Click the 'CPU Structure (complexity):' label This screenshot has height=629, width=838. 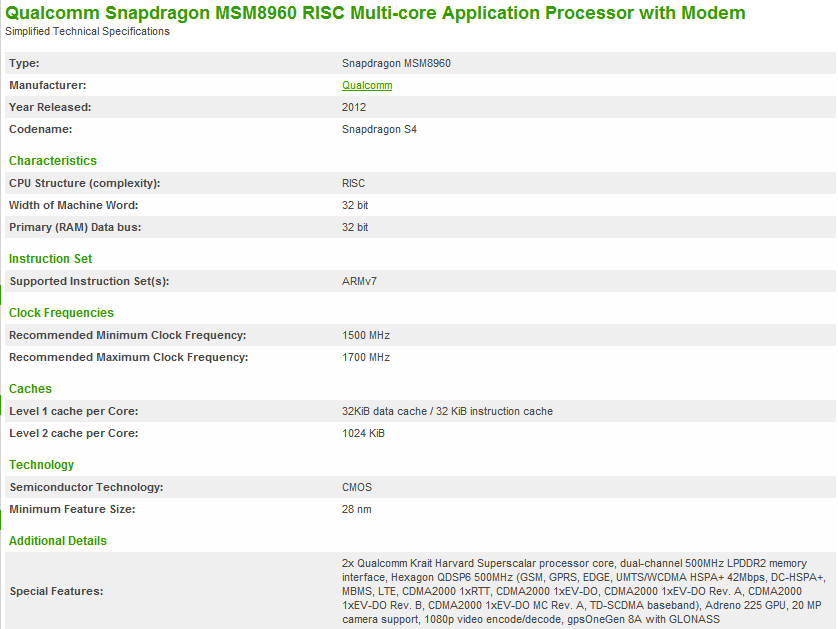84,183
